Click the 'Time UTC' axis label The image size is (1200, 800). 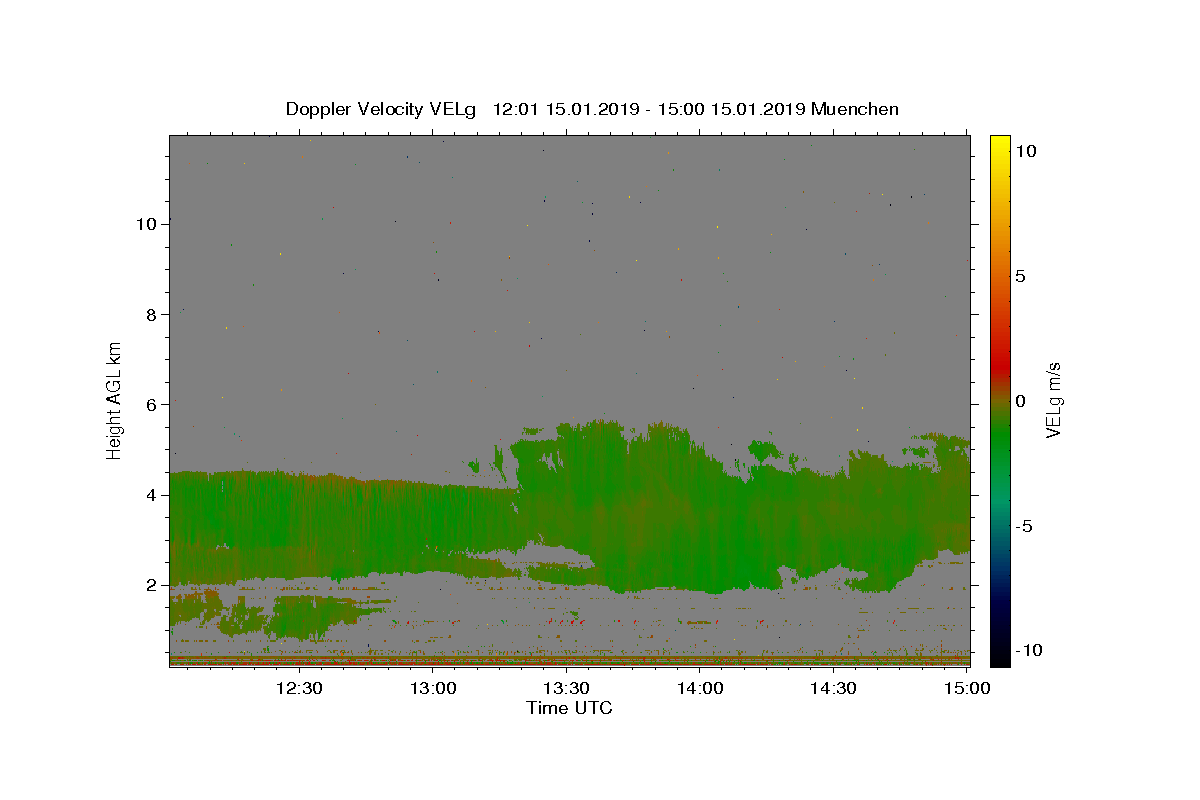[x=569, y=708]
